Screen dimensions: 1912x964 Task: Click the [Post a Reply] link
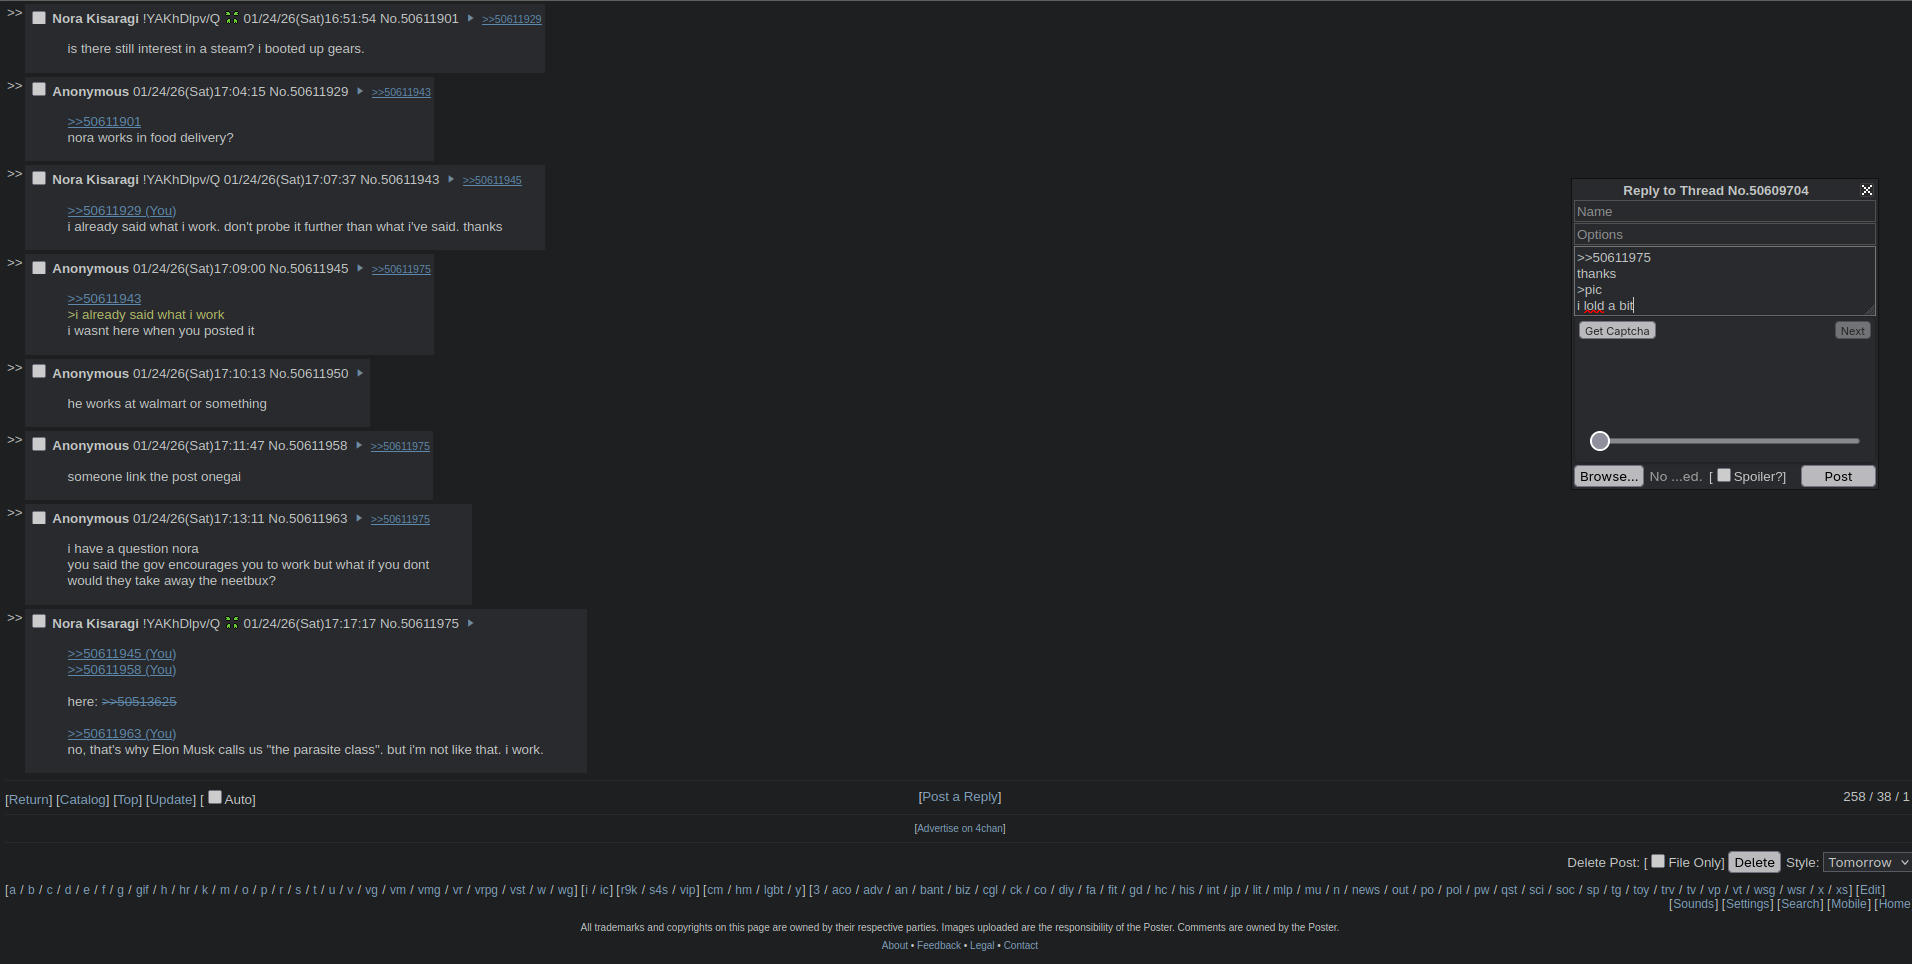(960, 797)
